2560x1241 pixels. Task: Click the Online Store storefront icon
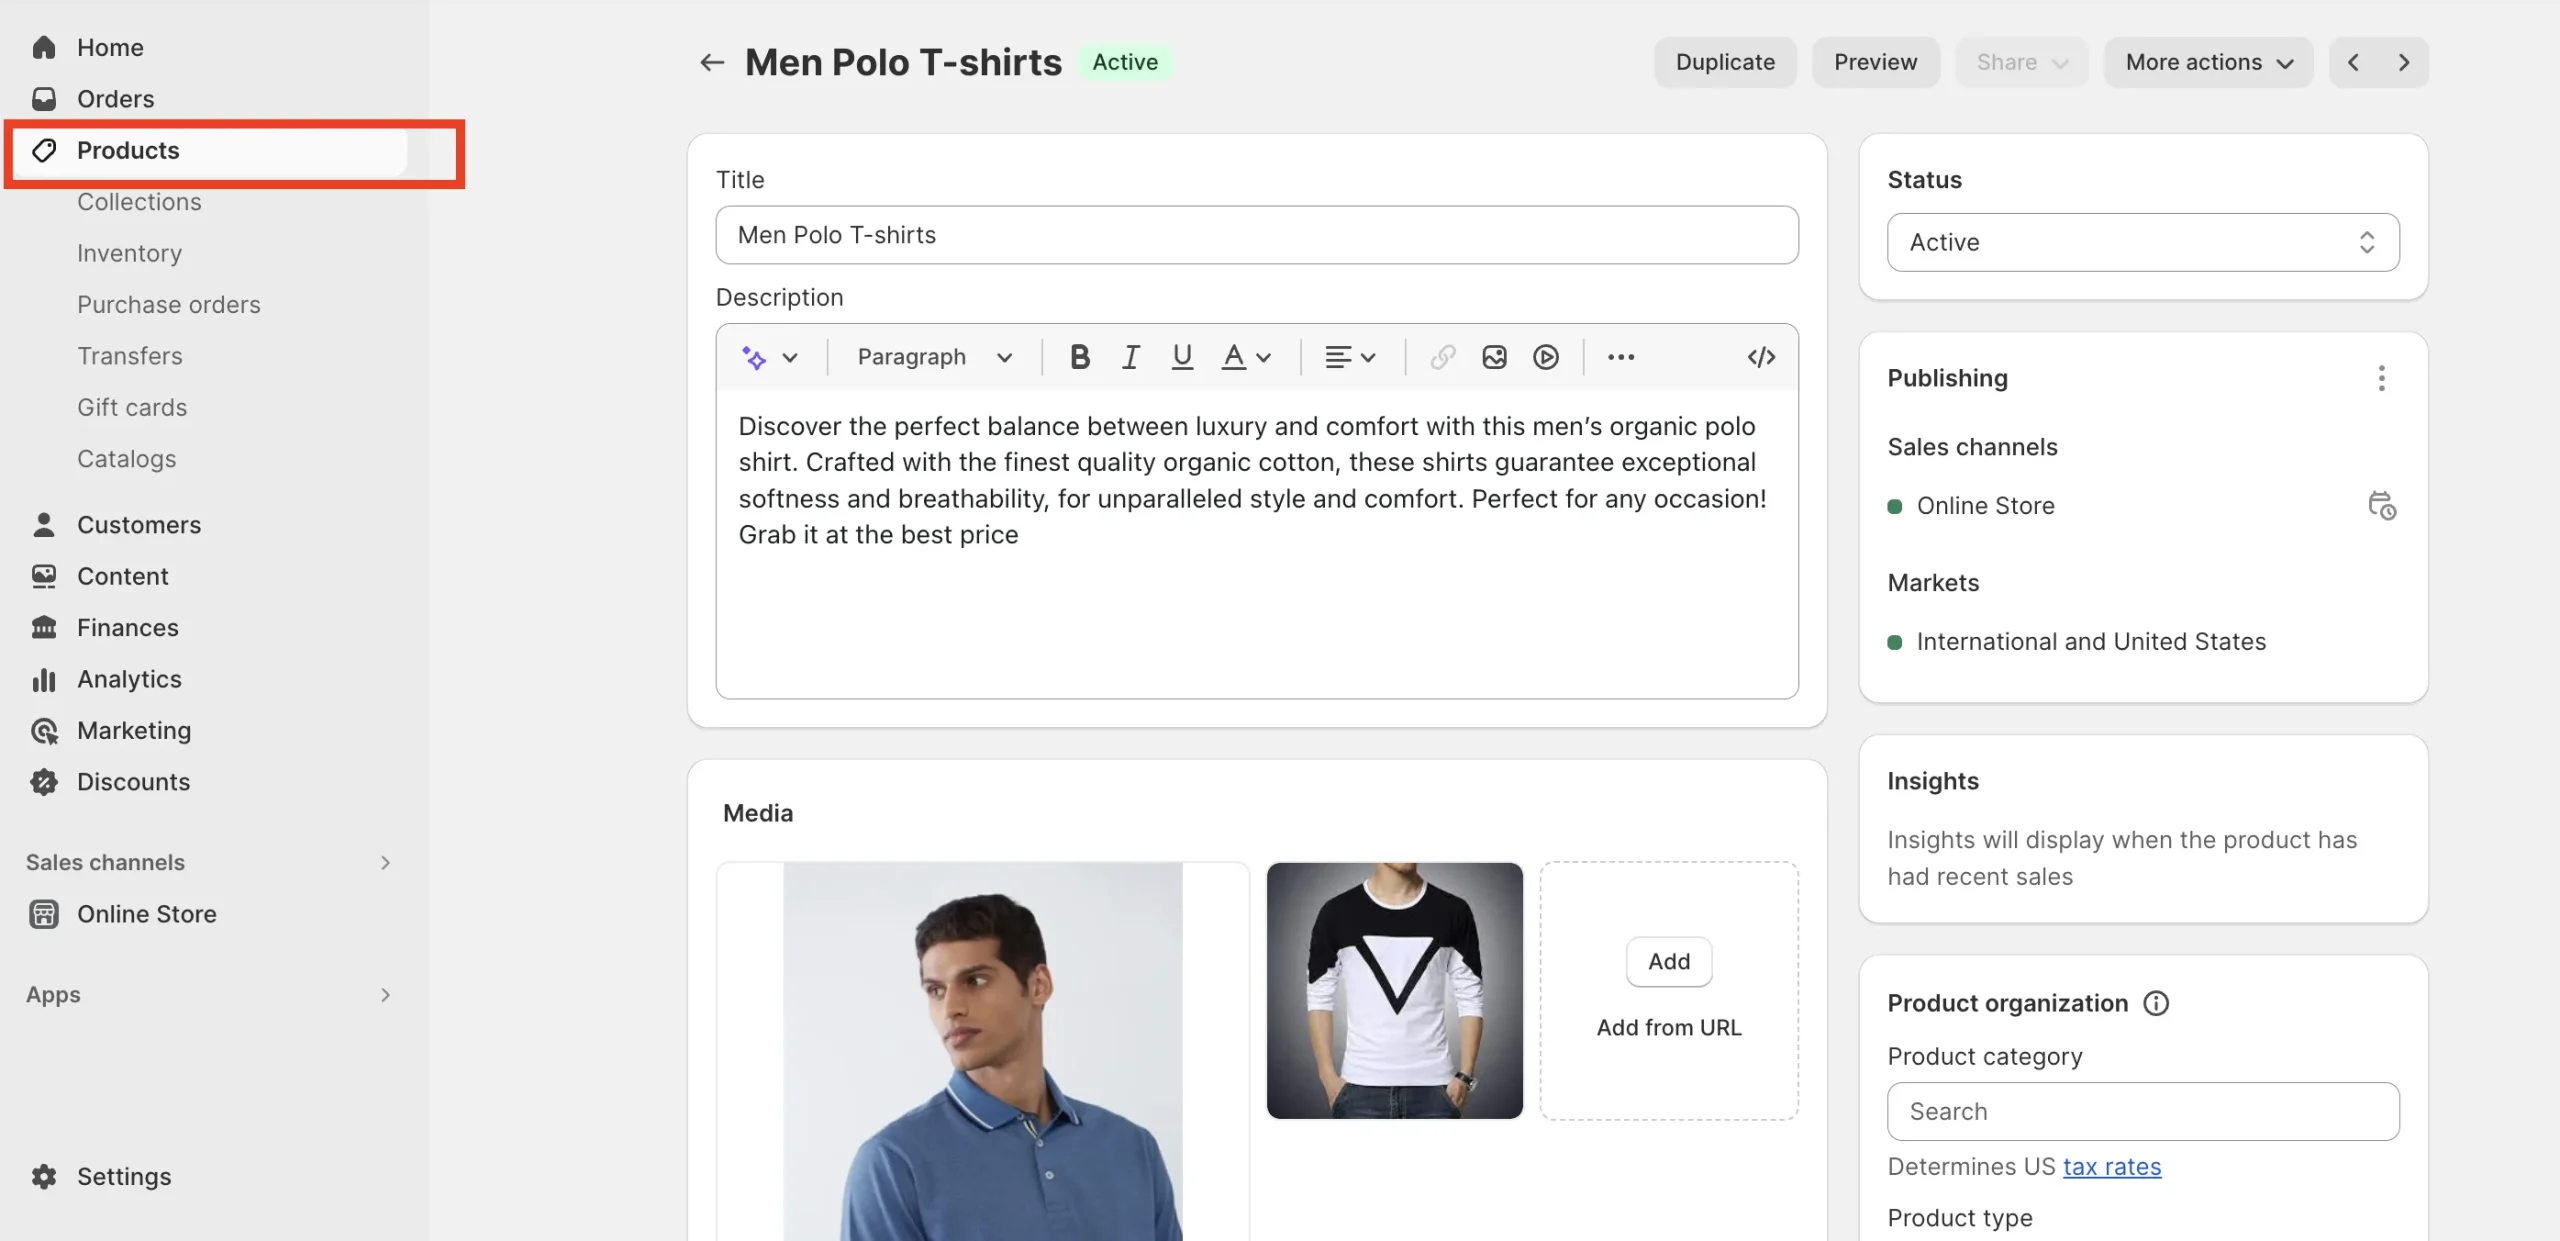tap(44, 914)
